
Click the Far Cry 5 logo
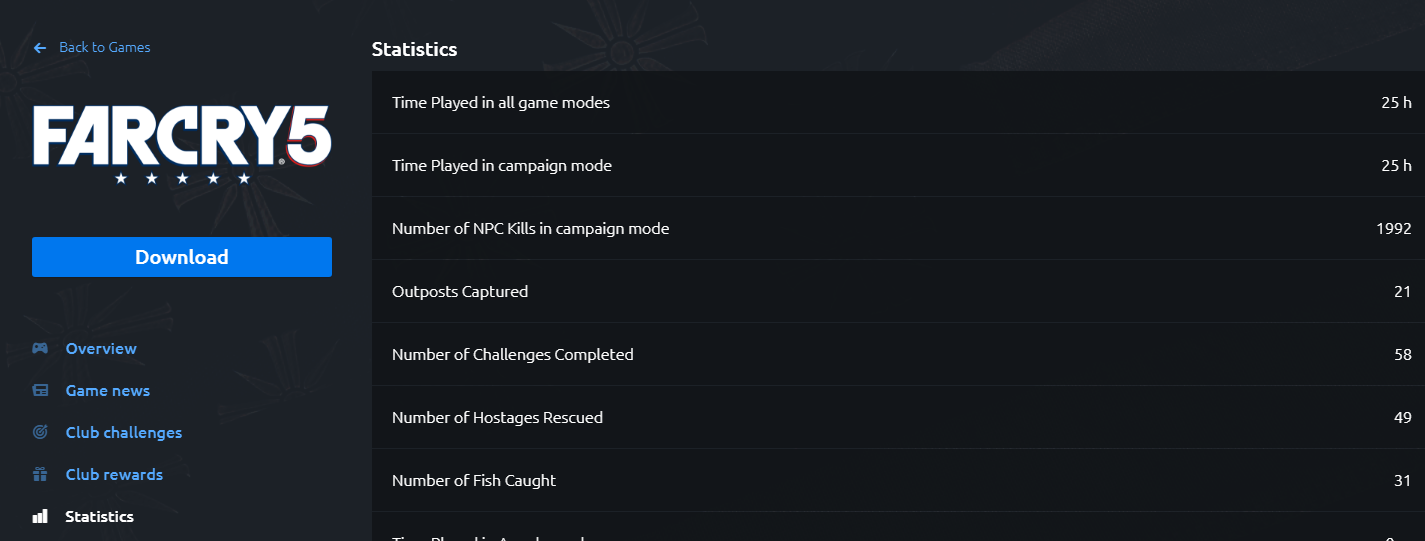click(182, 144)
